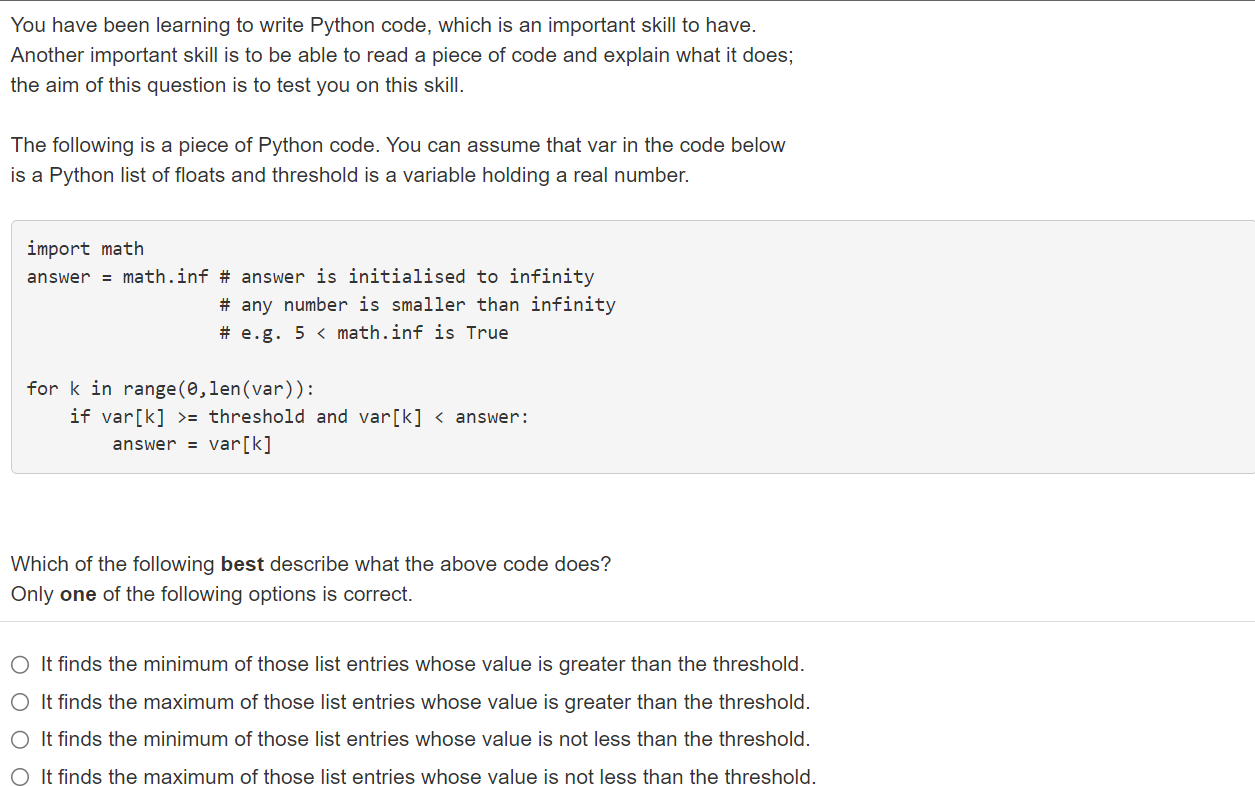This screenshot has height=786, width=1255.
Task: Click the bold word "best" in the question
Action: (242, 564)
